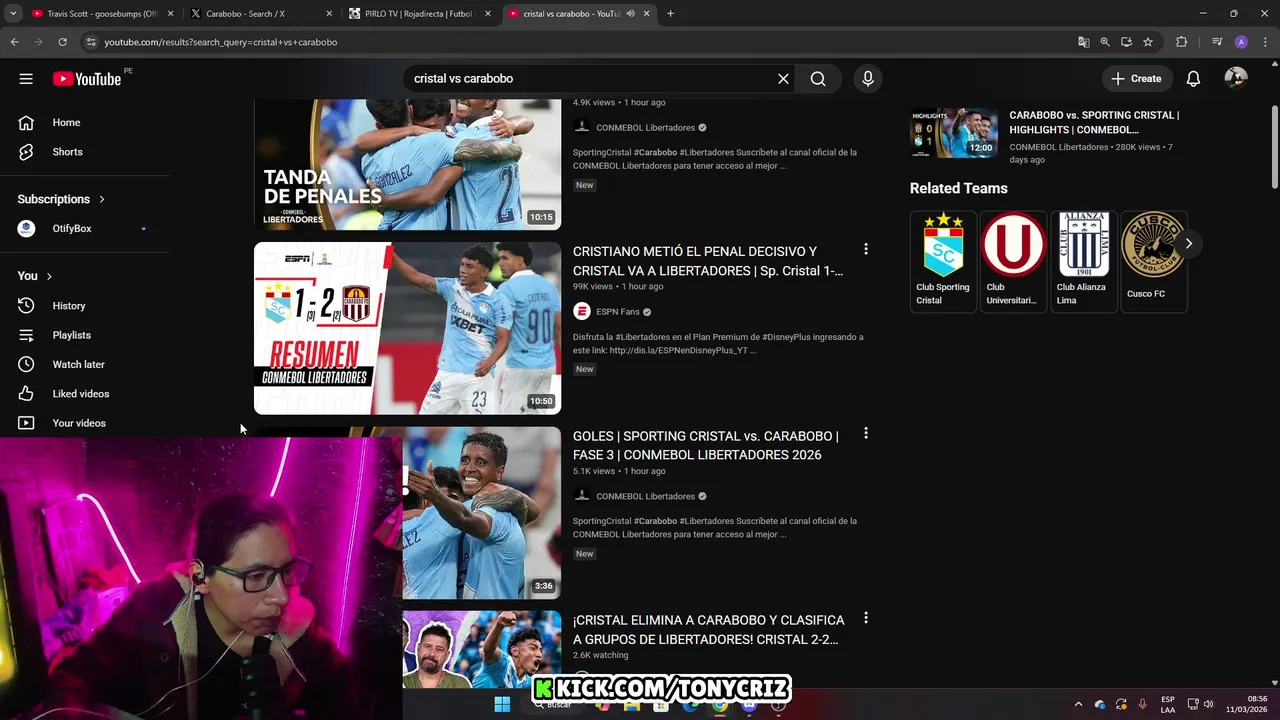
Task: Run search with the magnifier button
Action: pos(818,79)
